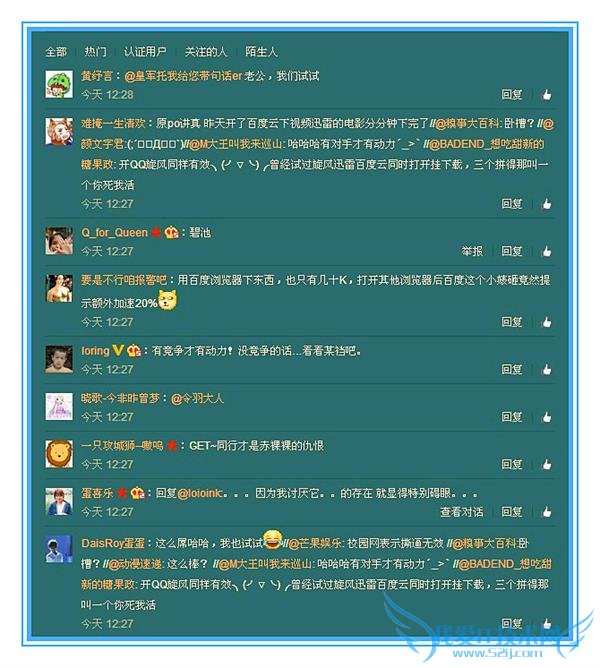The image size is (600, 668).
Task: Show comments from 陌生人 tab
Action: [261, 52]
